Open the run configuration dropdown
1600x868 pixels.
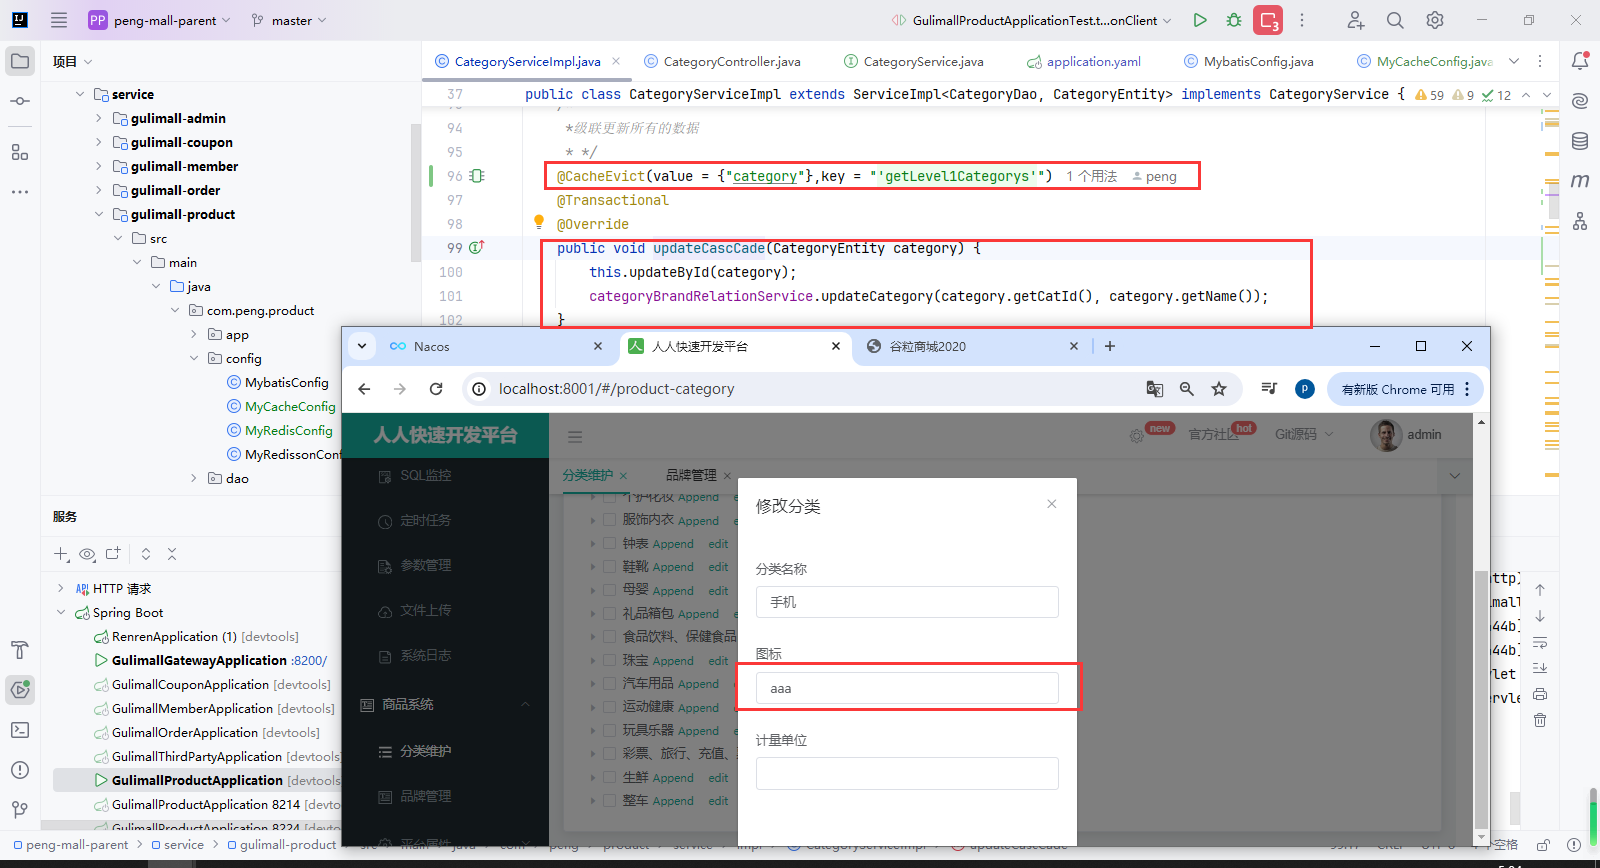click(x=1031, y=20)
